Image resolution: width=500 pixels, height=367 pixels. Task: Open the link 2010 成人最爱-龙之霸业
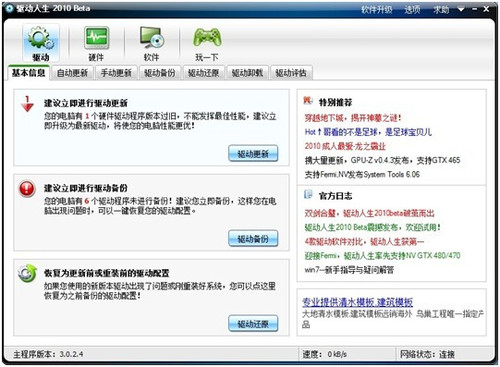345,146
